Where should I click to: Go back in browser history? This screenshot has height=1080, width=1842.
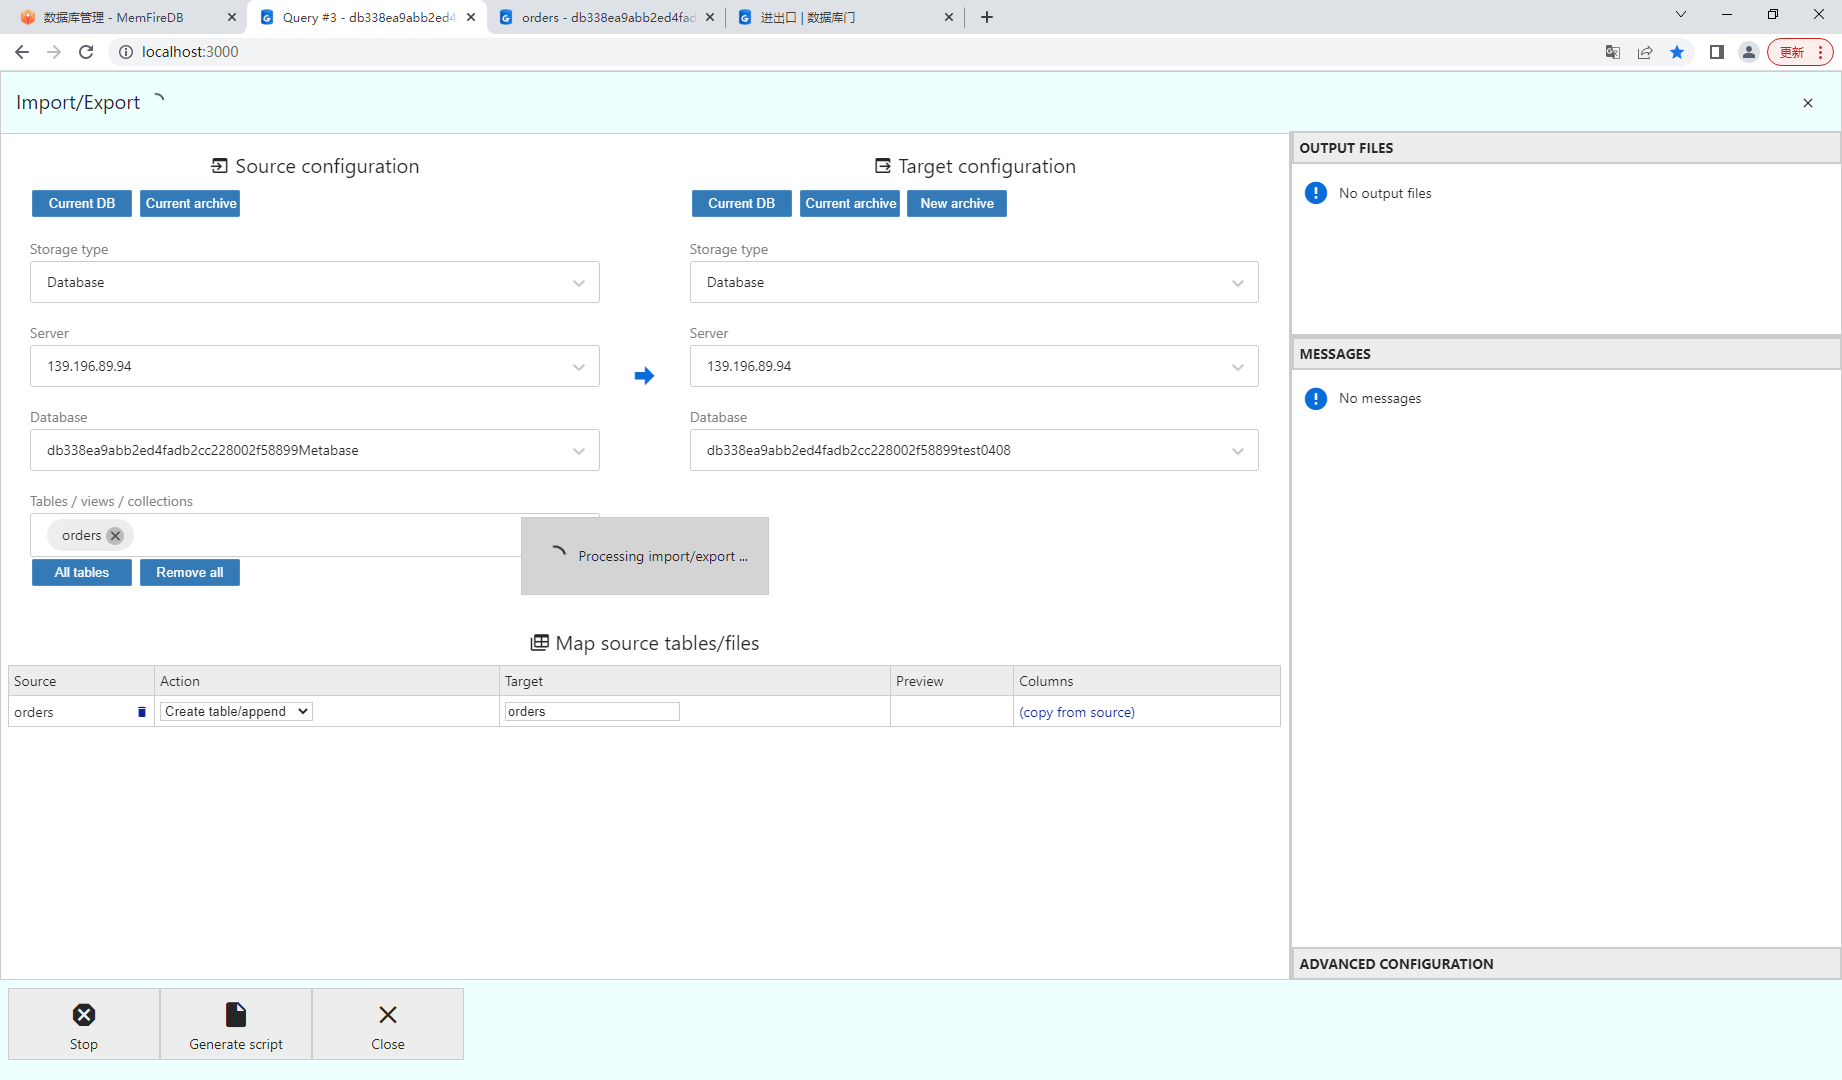[22, 52]
